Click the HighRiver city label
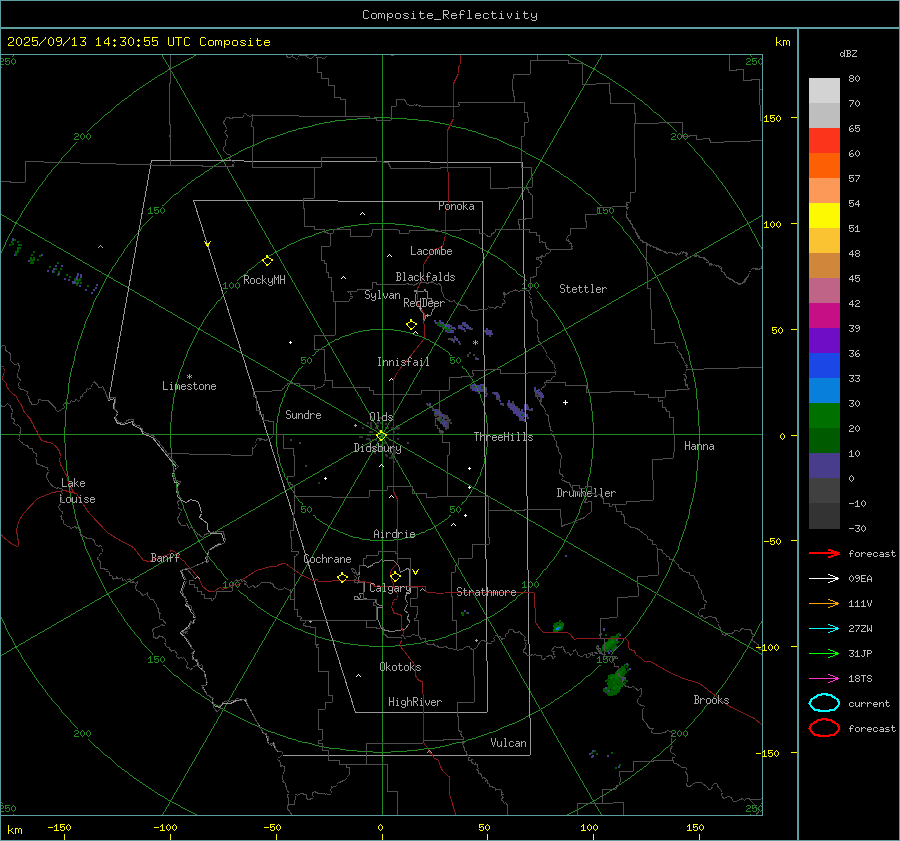The image size is (900, 841). tap(415, 702)
